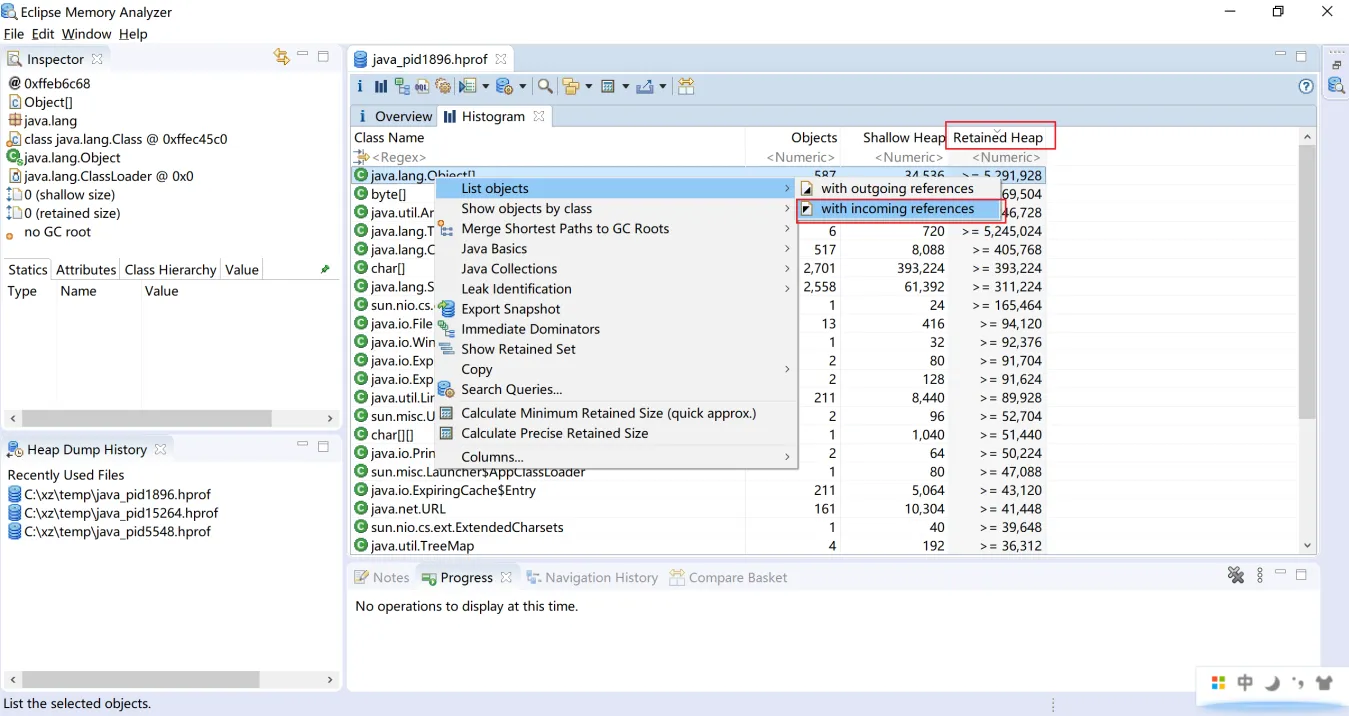This screenshot has width=1349, height=716.
Task: Open dropdown arrow next to Export icon
Action: pos(662,87)
